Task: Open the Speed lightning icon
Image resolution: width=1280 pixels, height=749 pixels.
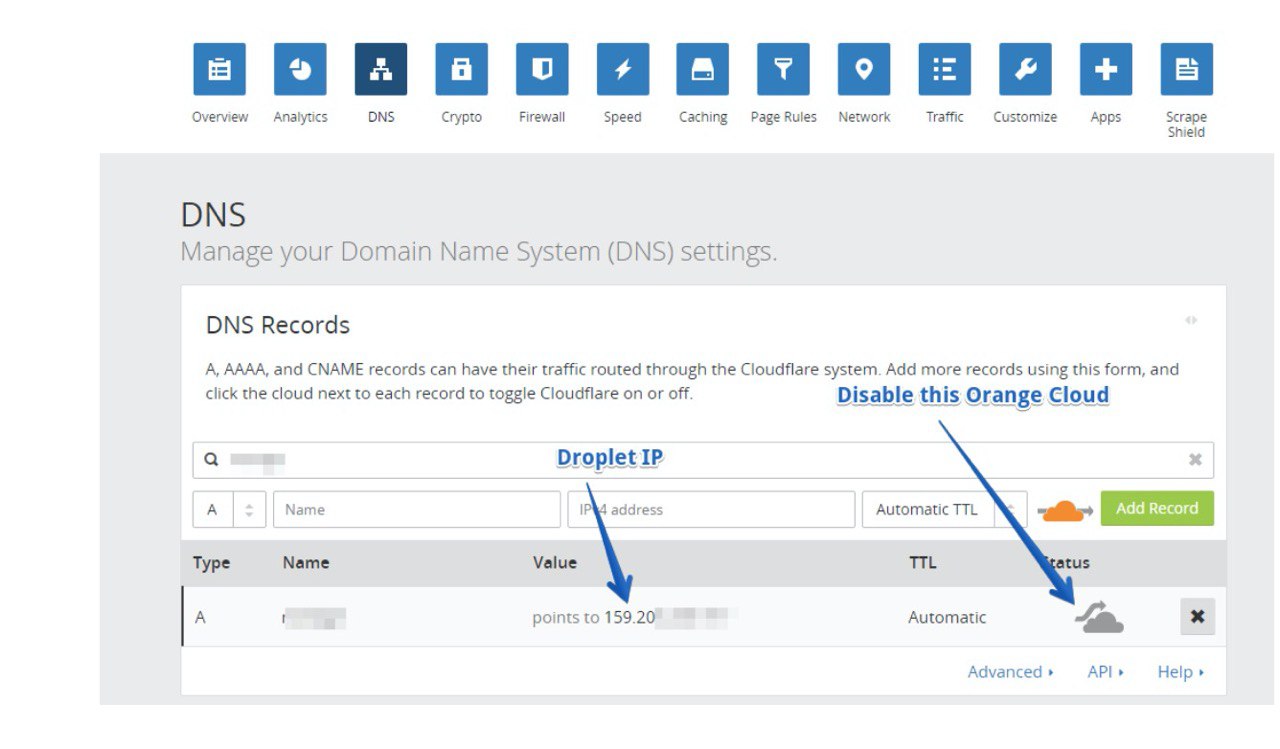Action: tap(622, 69)
